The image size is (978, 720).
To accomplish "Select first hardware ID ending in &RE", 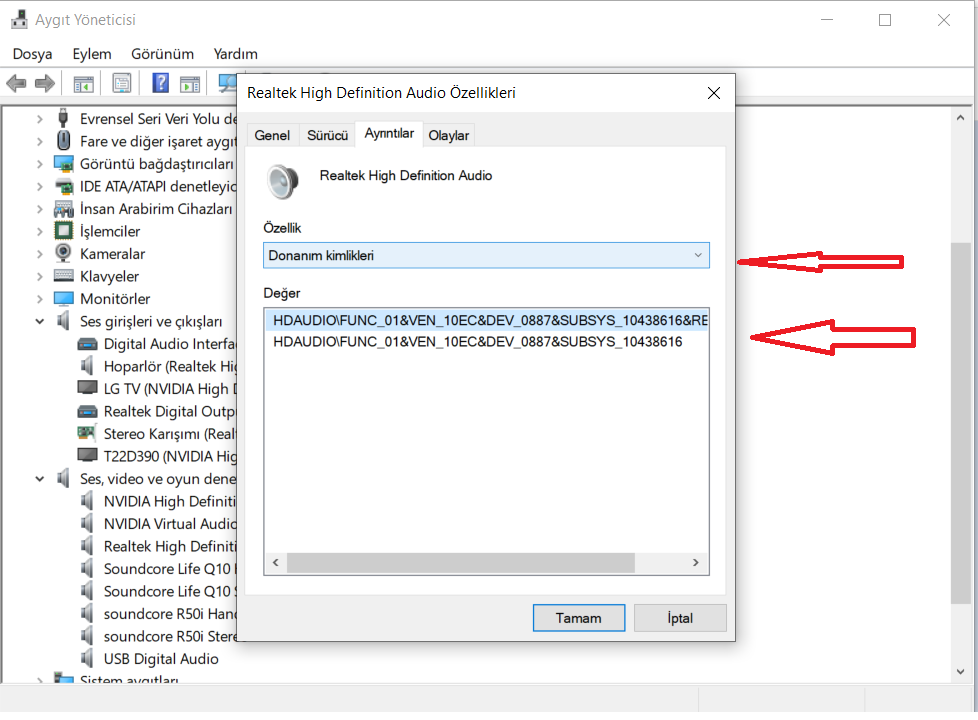I will click(487, 320).
